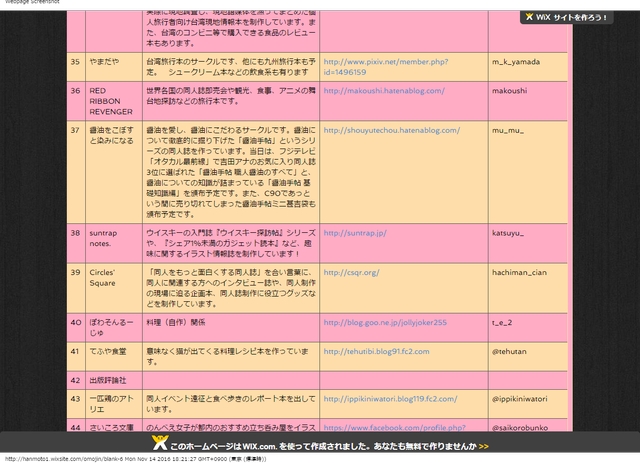This screenshot has height=463, width=640.
Task: Open the tehutibi.blog91.fc2.com link
Action: pos(375,351)
